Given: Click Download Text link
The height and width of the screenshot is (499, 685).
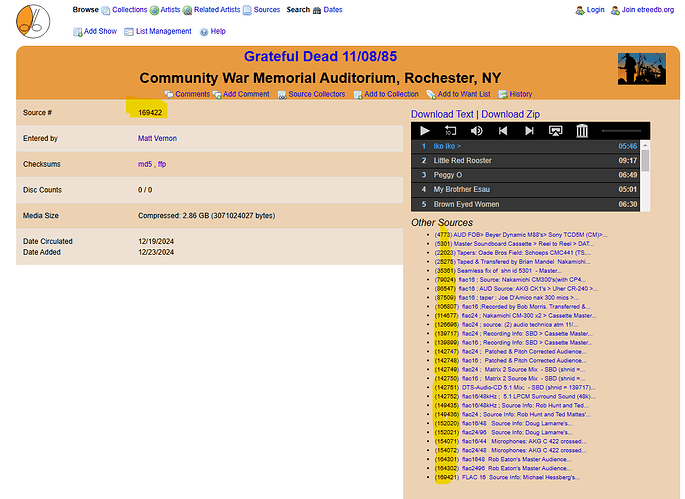Looking at the screenshot, I should click(442, 114).
